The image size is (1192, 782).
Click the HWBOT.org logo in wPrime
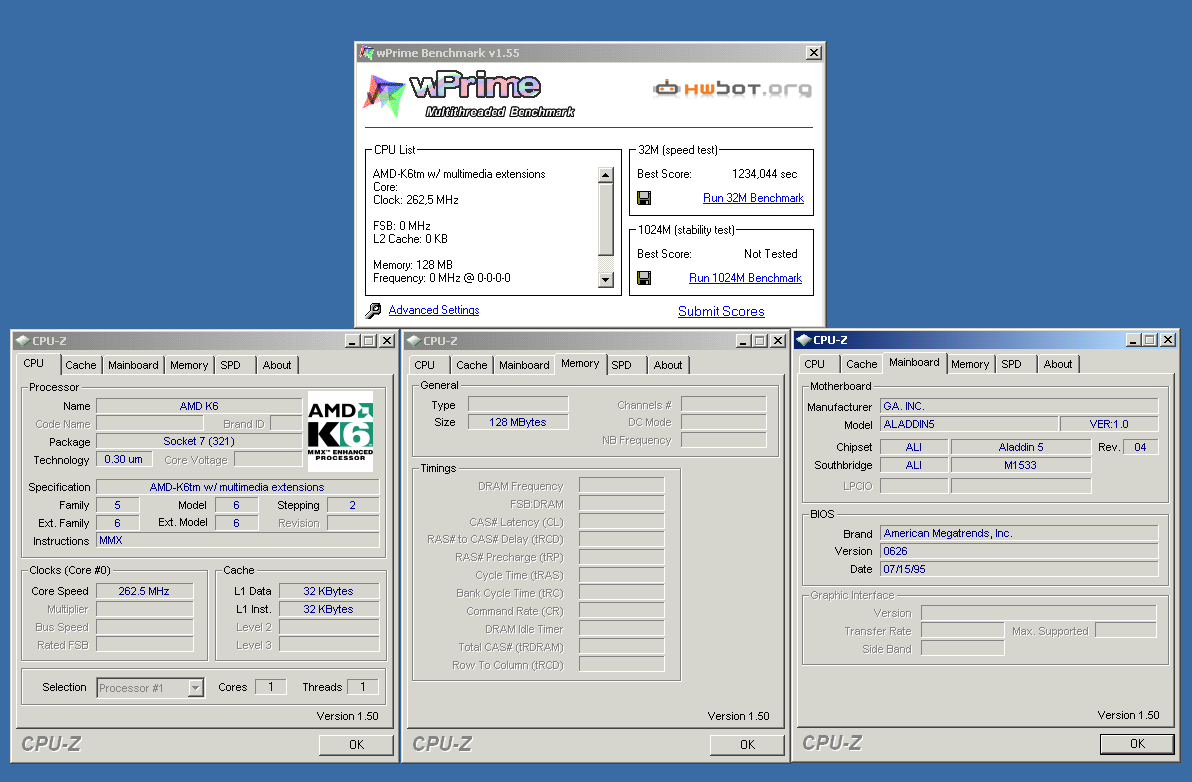click(x=732, y=89)
